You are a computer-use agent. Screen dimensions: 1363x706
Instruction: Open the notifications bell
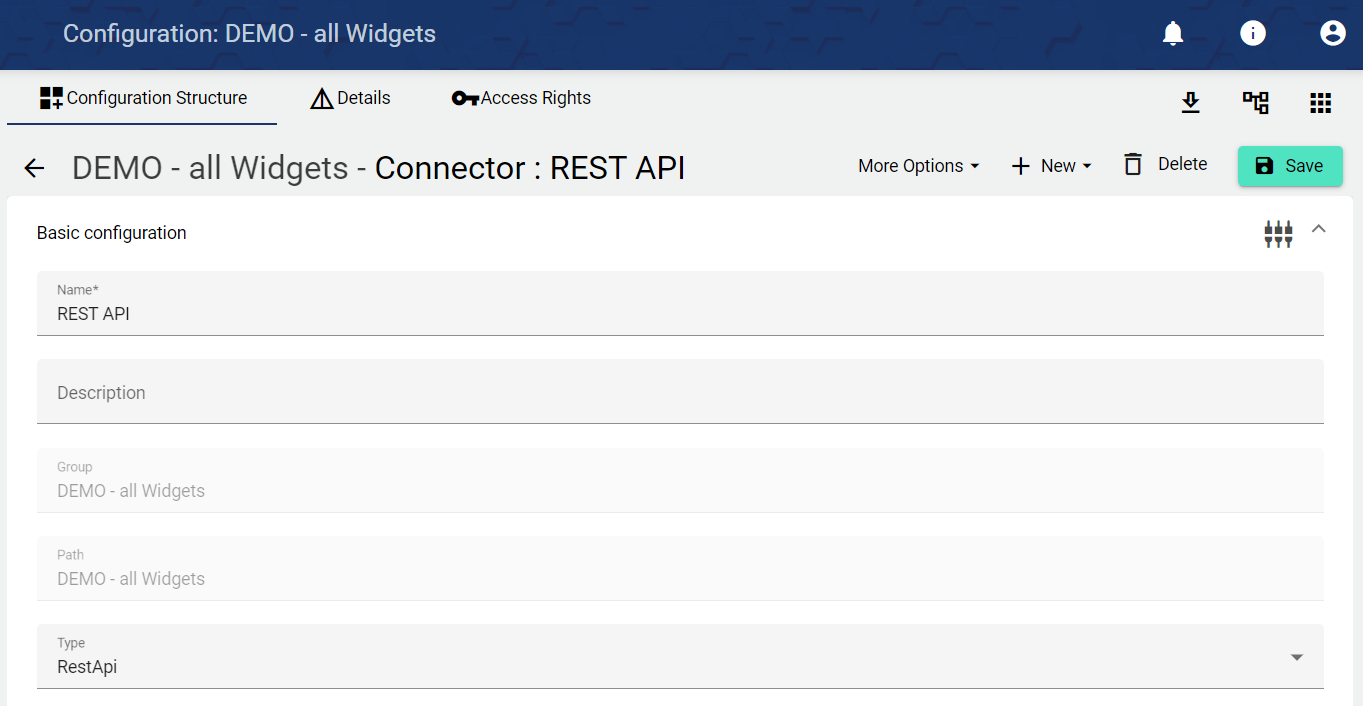[1173, 34]
